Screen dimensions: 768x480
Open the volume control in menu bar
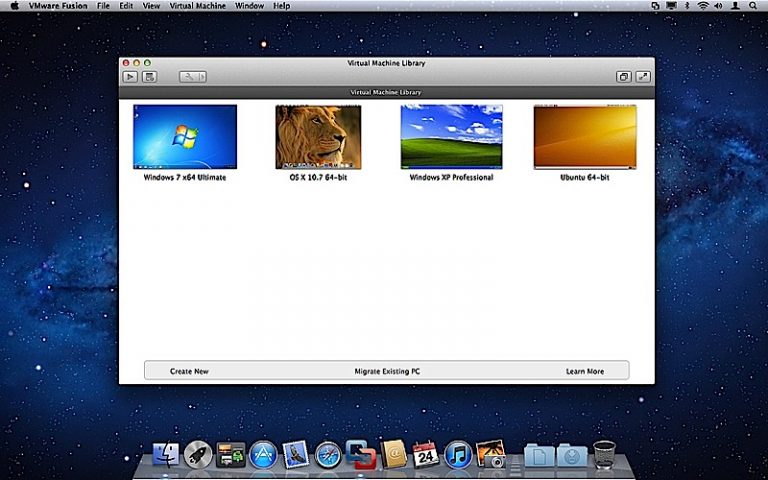coord(719,6)
